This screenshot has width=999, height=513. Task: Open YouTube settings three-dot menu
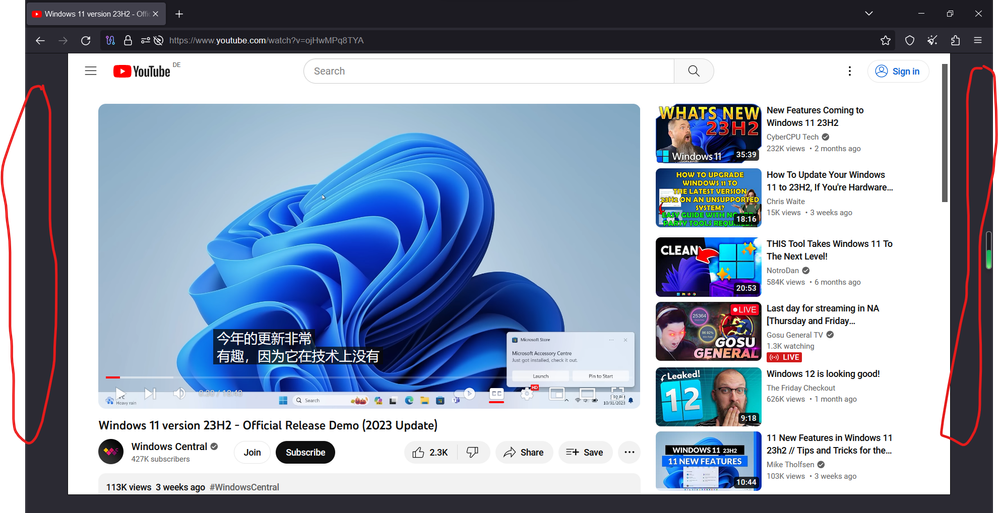click(x=849, y=71)
